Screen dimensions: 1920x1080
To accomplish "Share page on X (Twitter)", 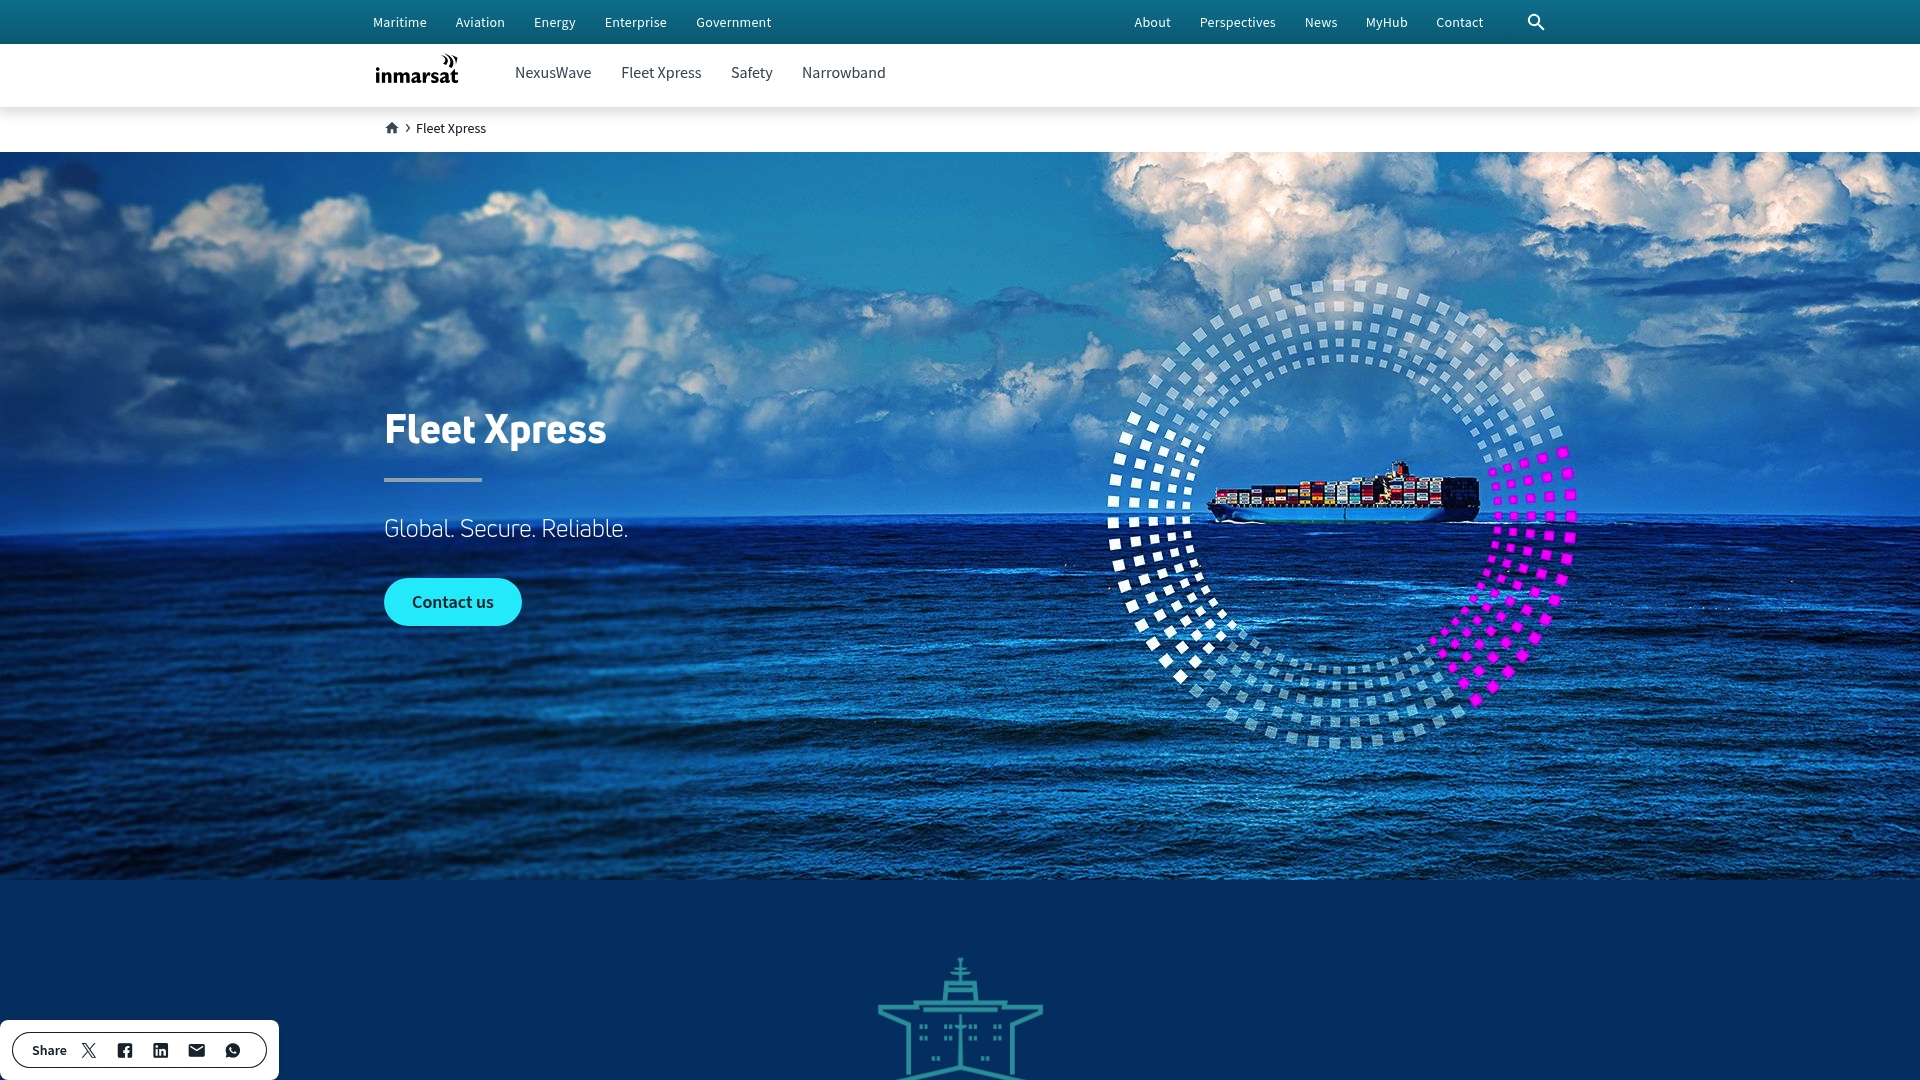I will coord(89,1050).
